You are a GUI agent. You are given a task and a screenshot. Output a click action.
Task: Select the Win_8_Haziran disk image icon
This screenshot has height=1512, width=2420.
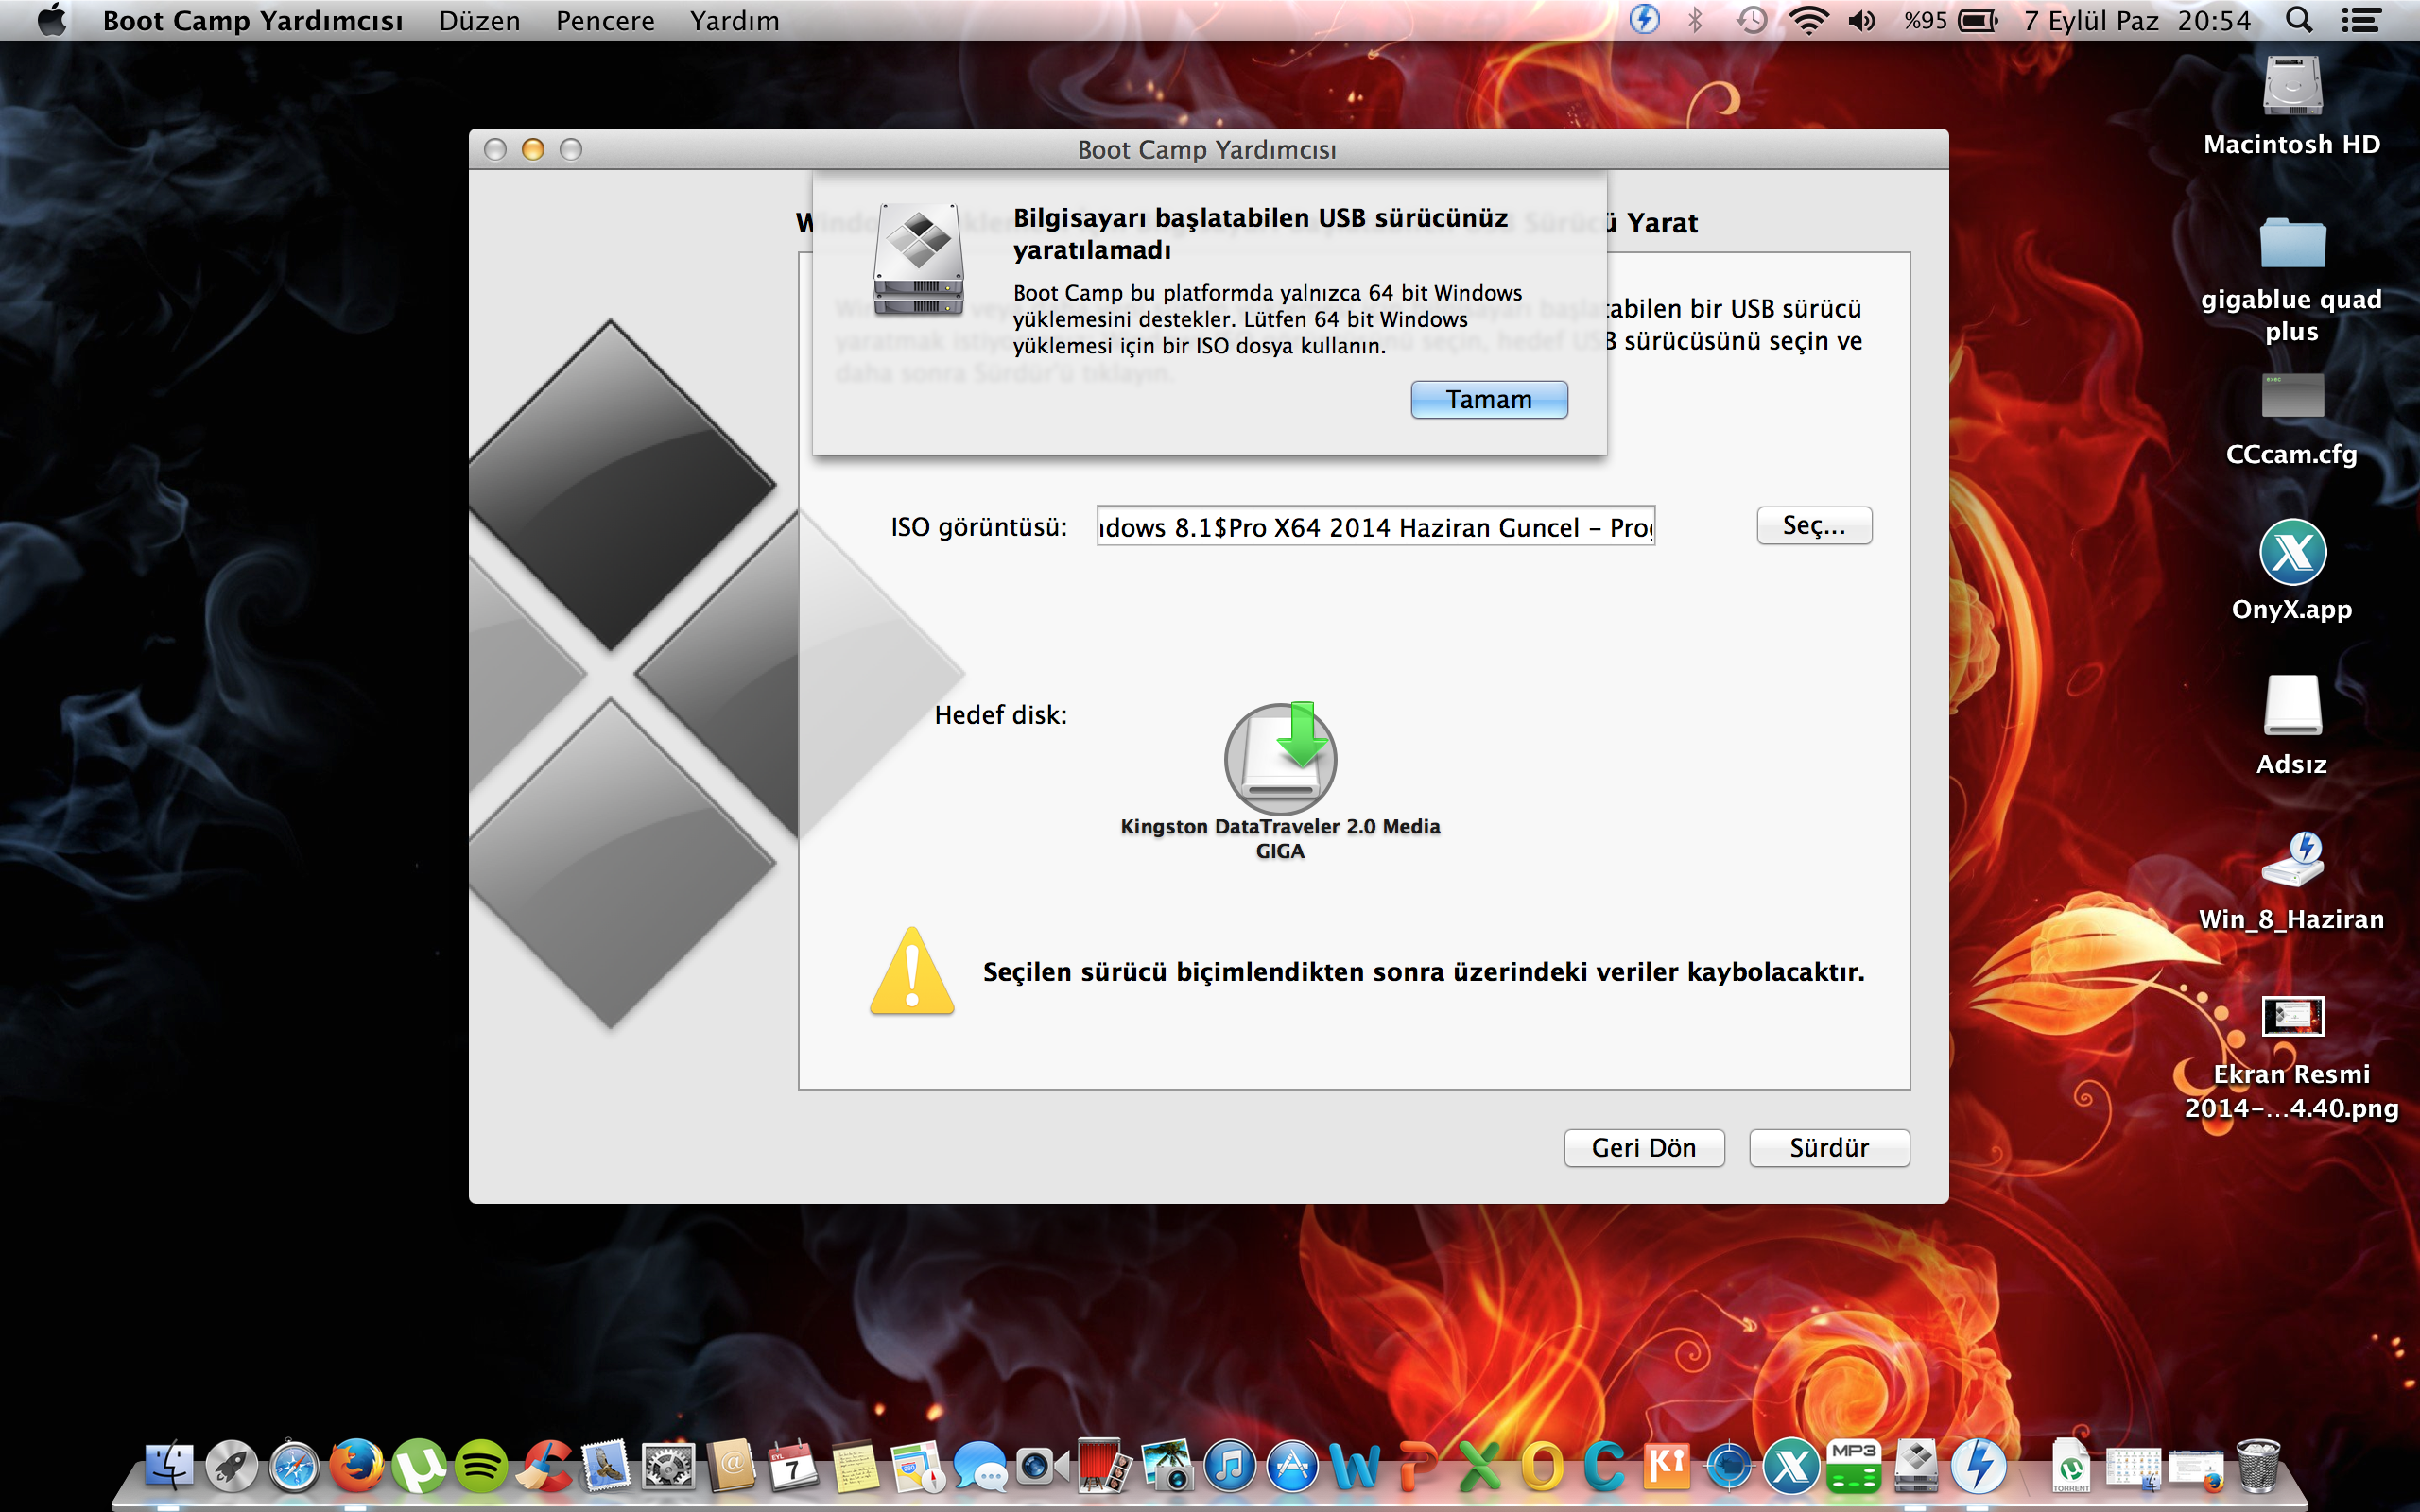point(2292,860)
